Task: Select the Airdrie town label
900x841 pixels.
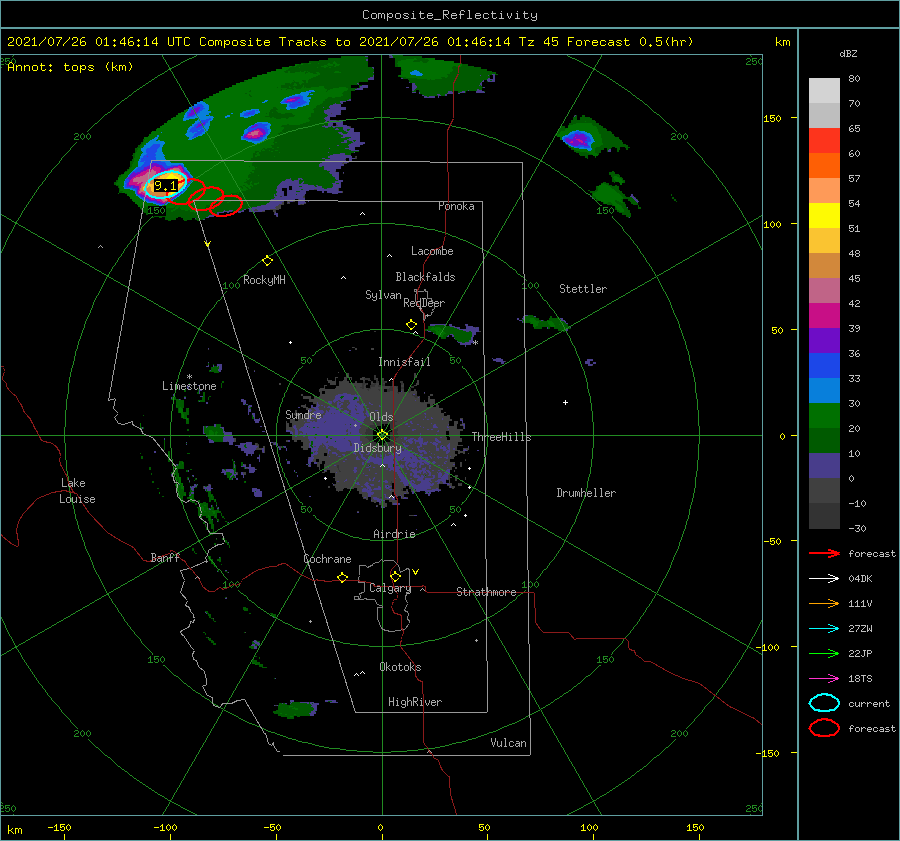Action: [x=394, y=534]
